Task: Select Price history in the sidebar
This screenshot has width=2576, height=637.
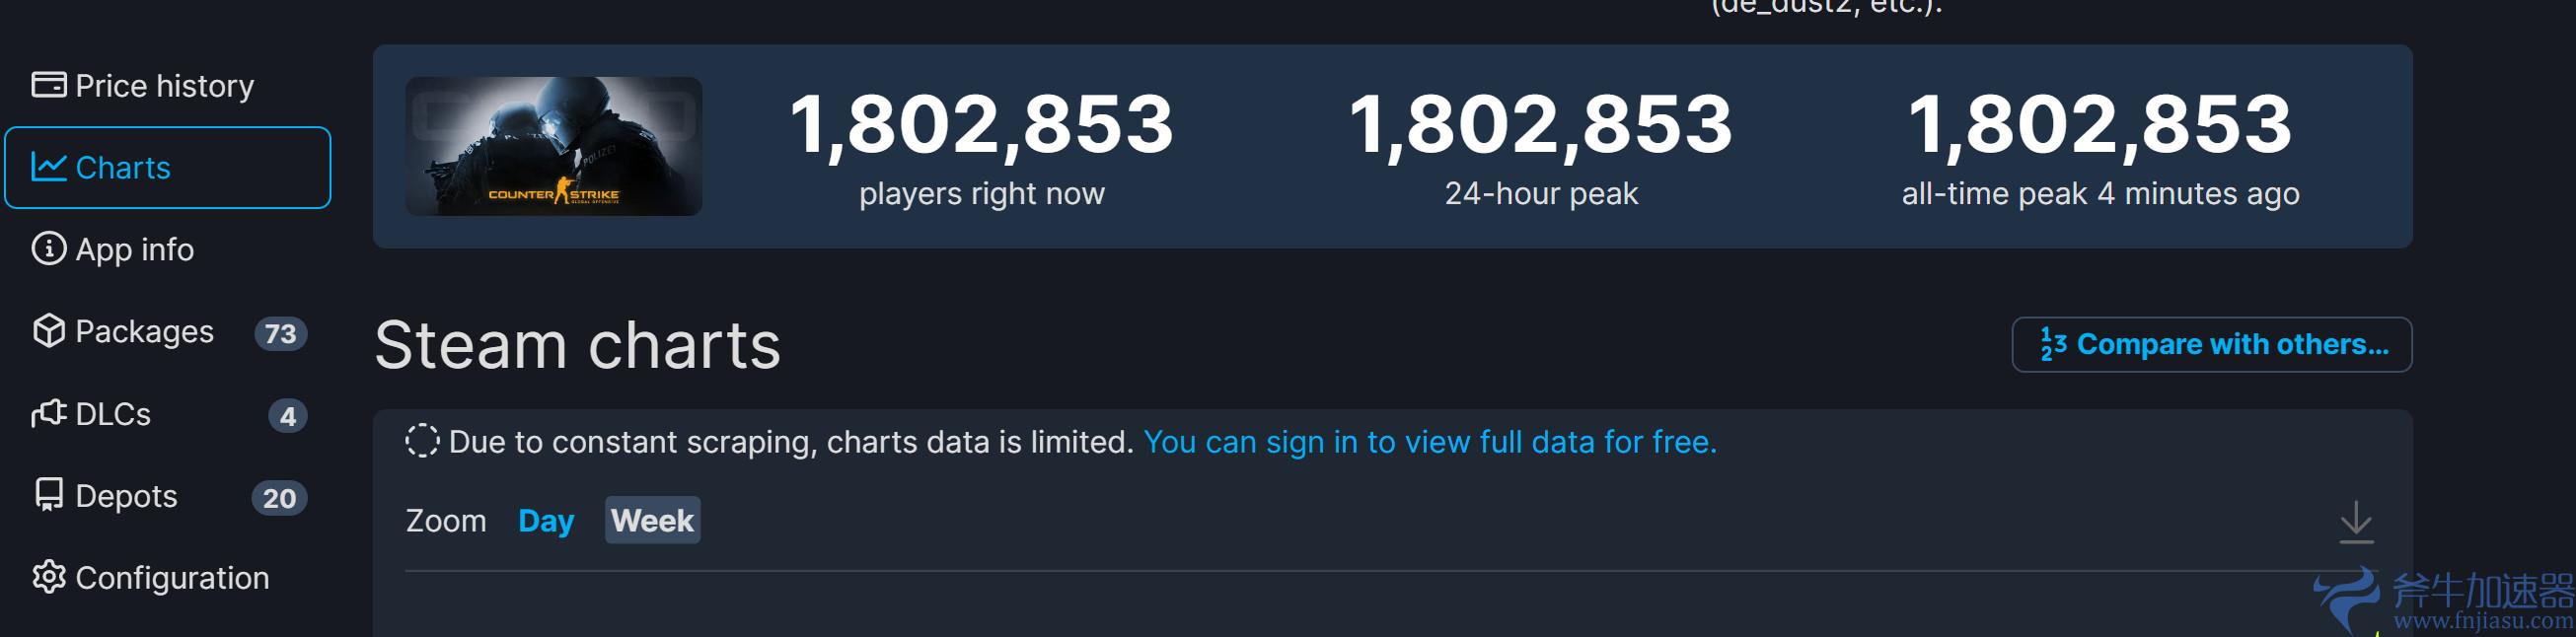Action: [165, 85]
